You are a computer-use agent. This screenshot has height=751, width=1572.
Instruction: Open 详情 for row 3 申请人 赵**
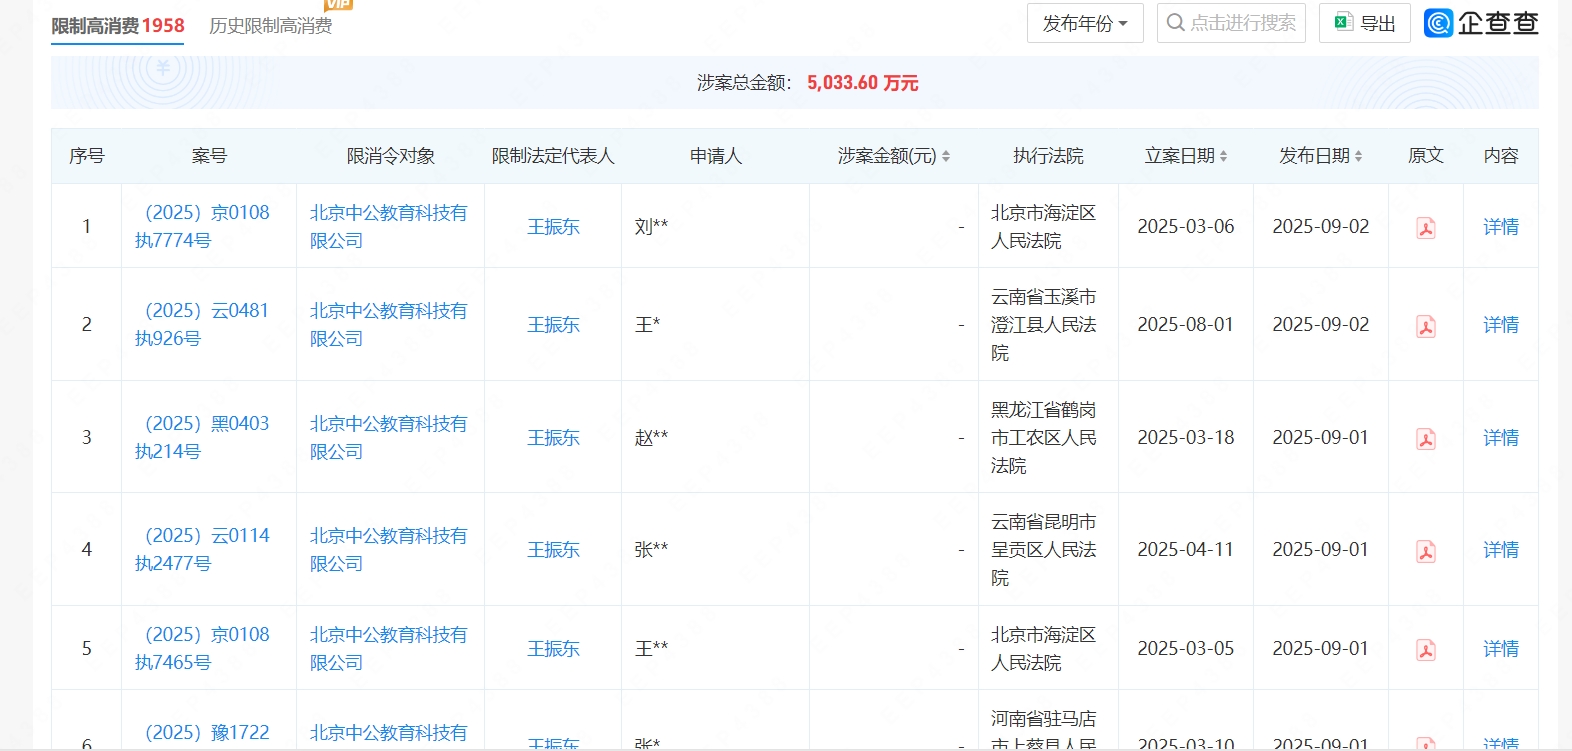coord(1501,438)
